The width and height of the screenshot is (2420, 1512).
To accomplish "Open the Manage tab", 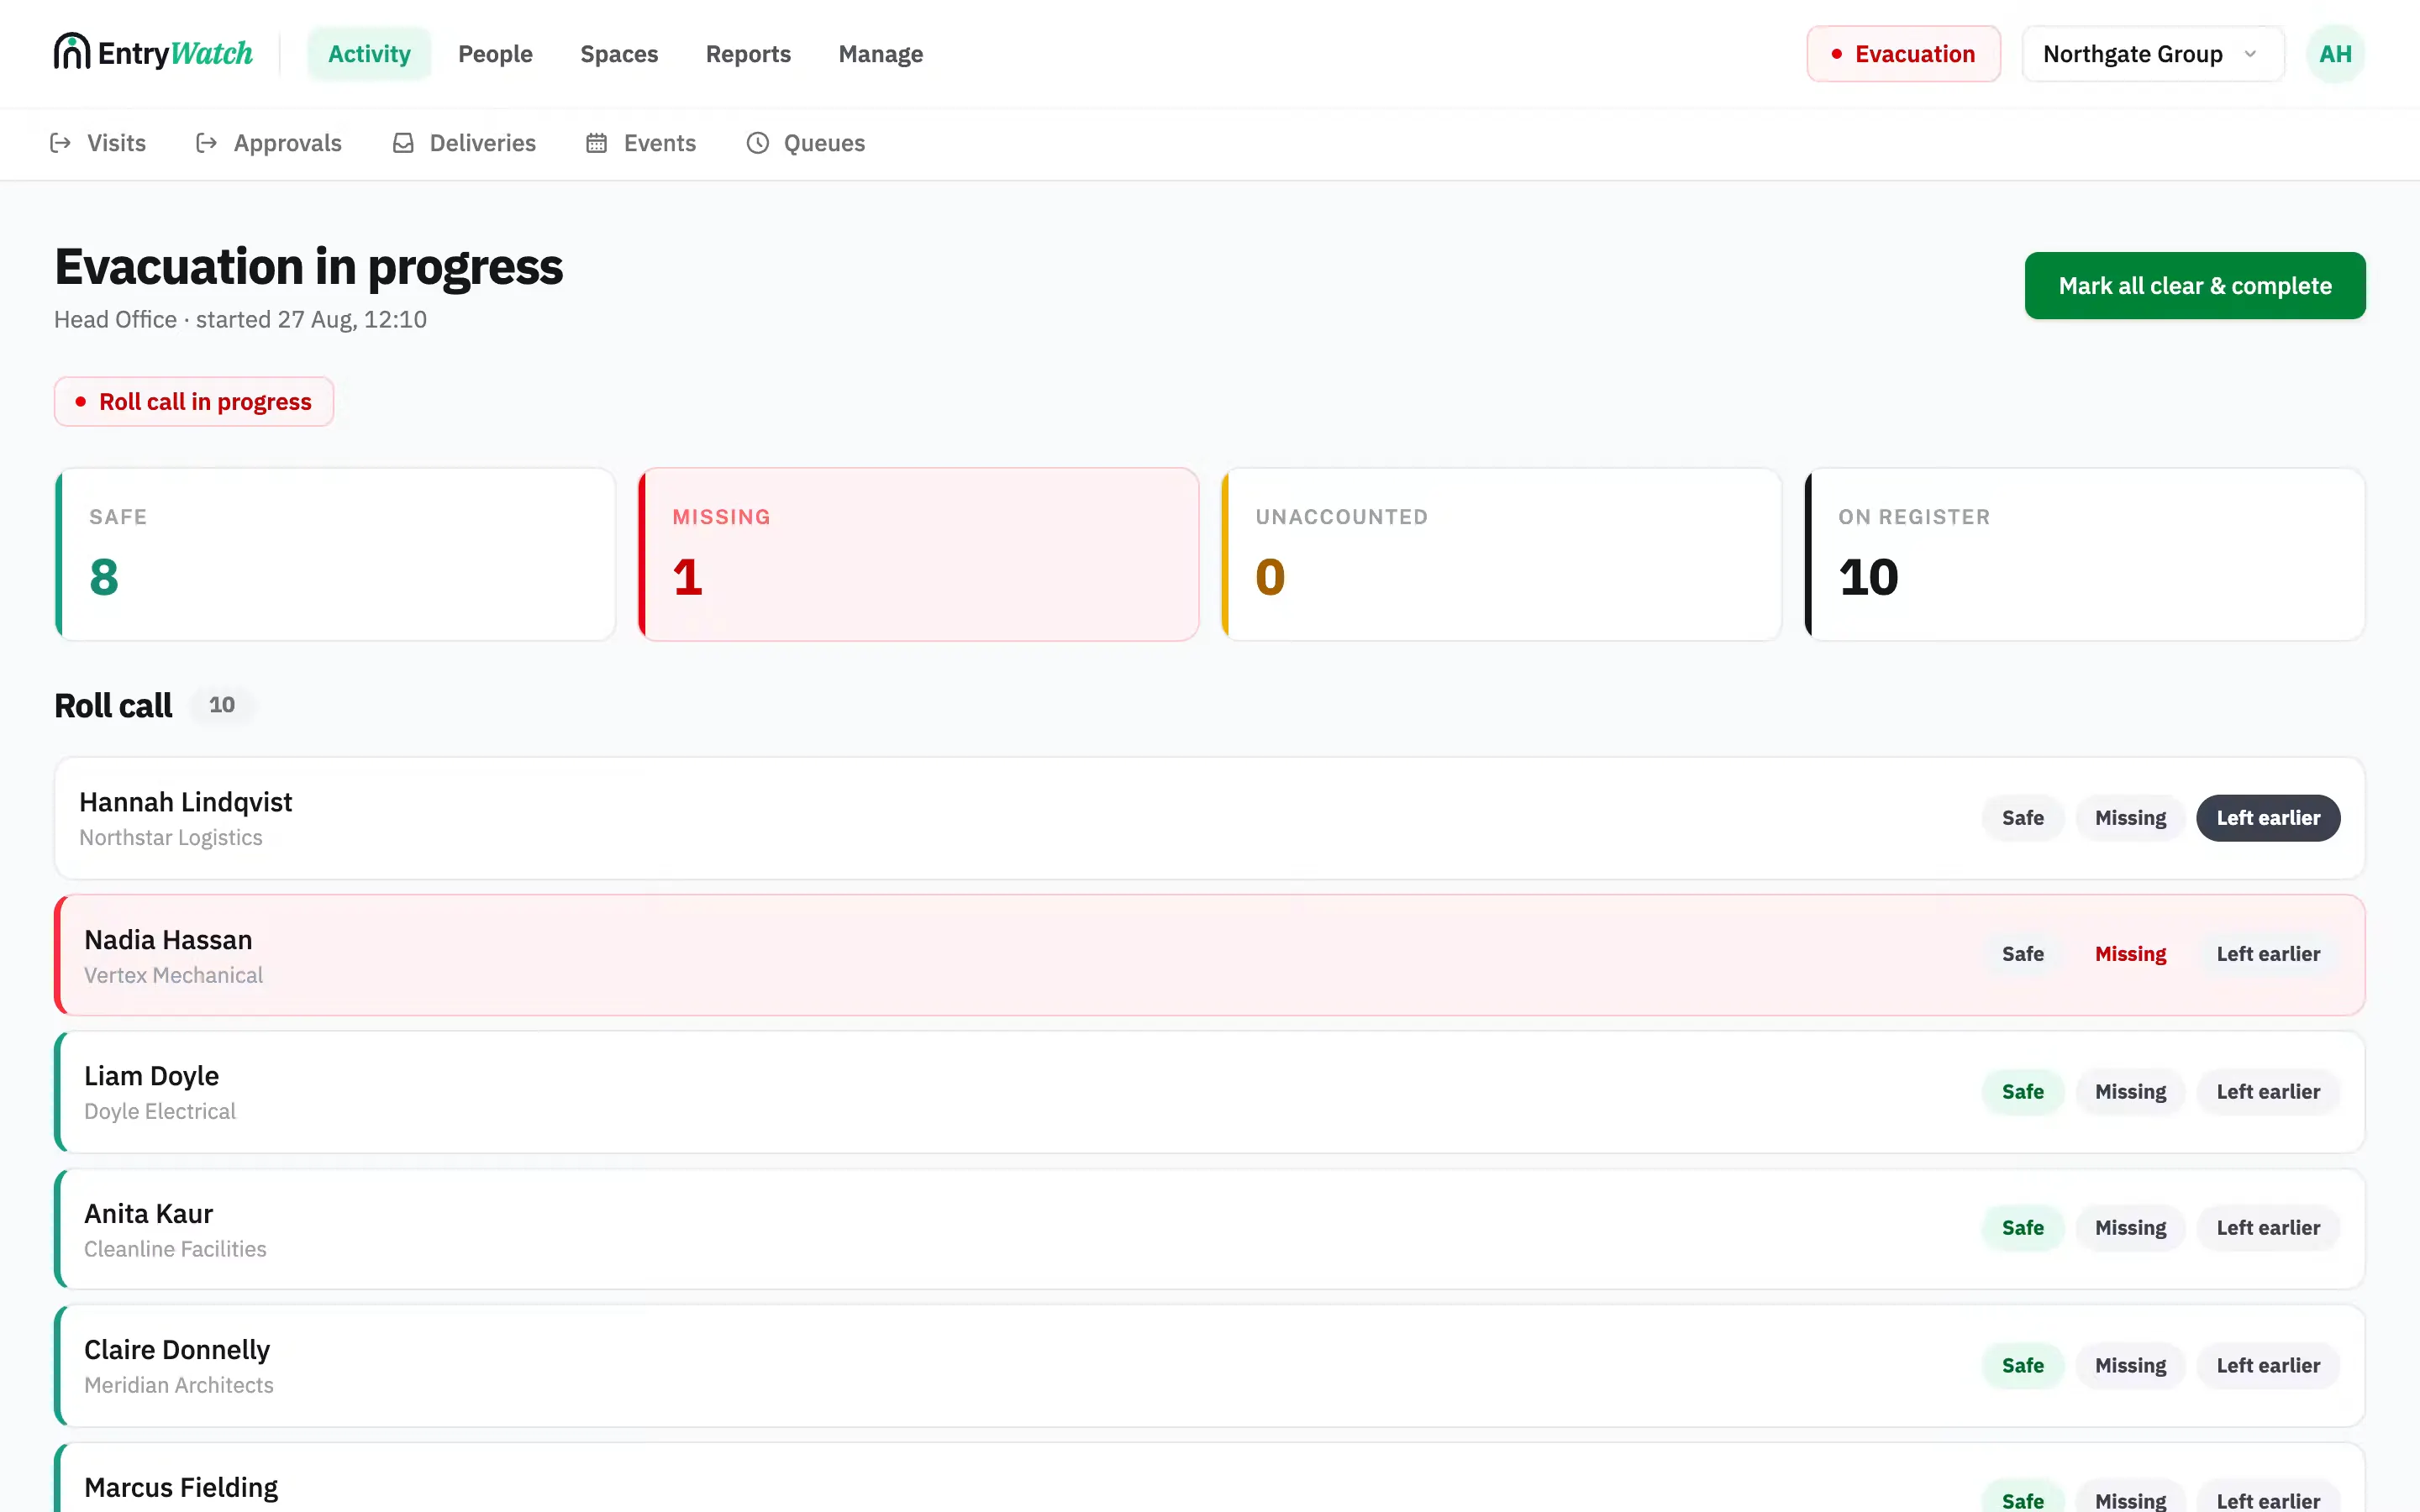I will click(x=880, y=54).
